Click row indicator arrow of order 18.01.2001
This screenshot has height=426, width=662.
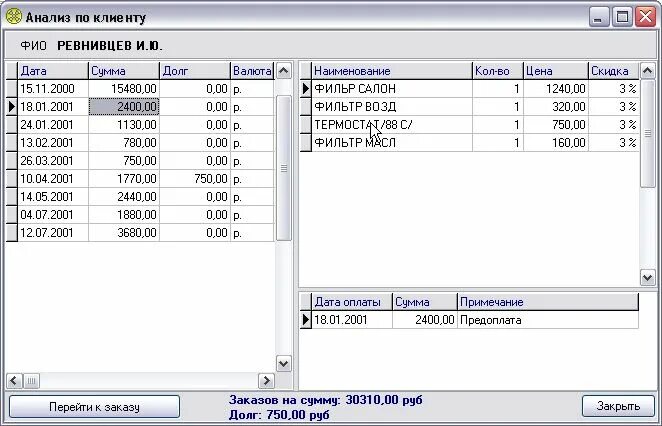coord(12,107)
